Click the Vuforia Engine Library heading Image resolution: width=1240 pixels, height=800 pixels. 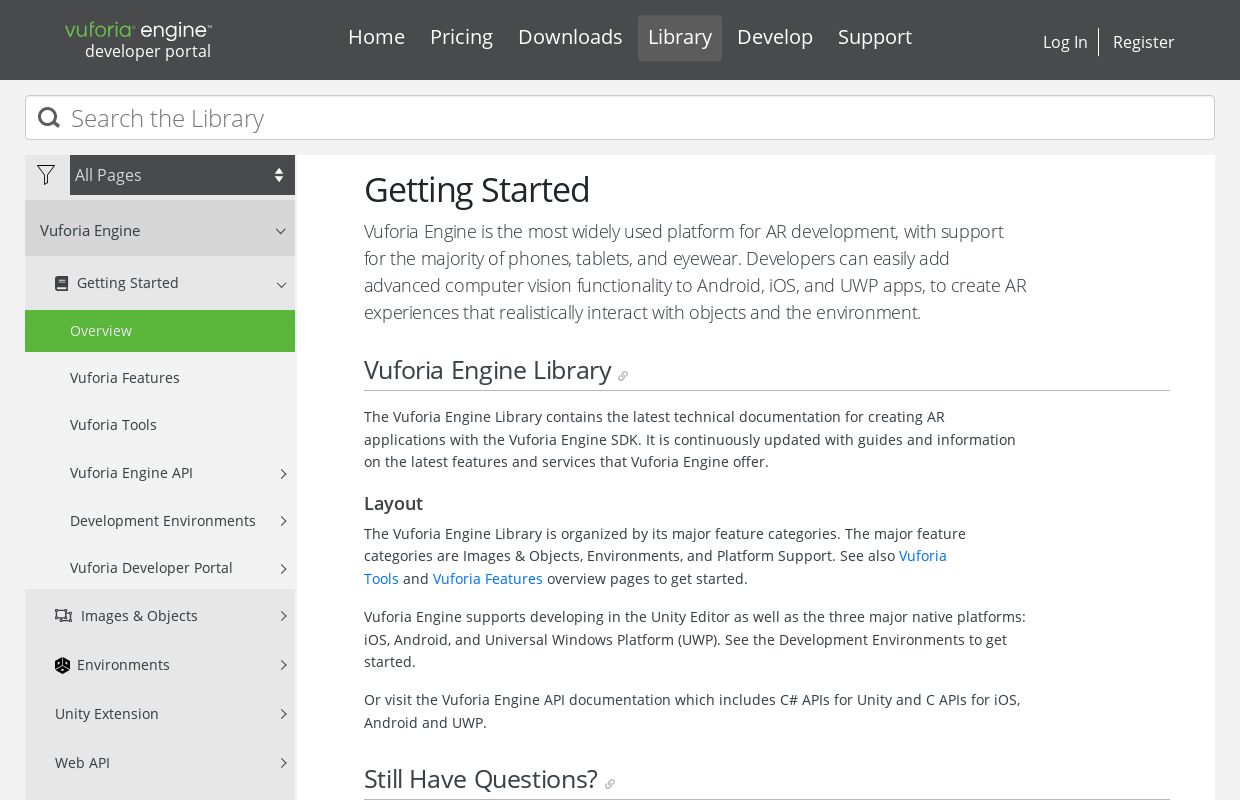click(x=487, y=370)
